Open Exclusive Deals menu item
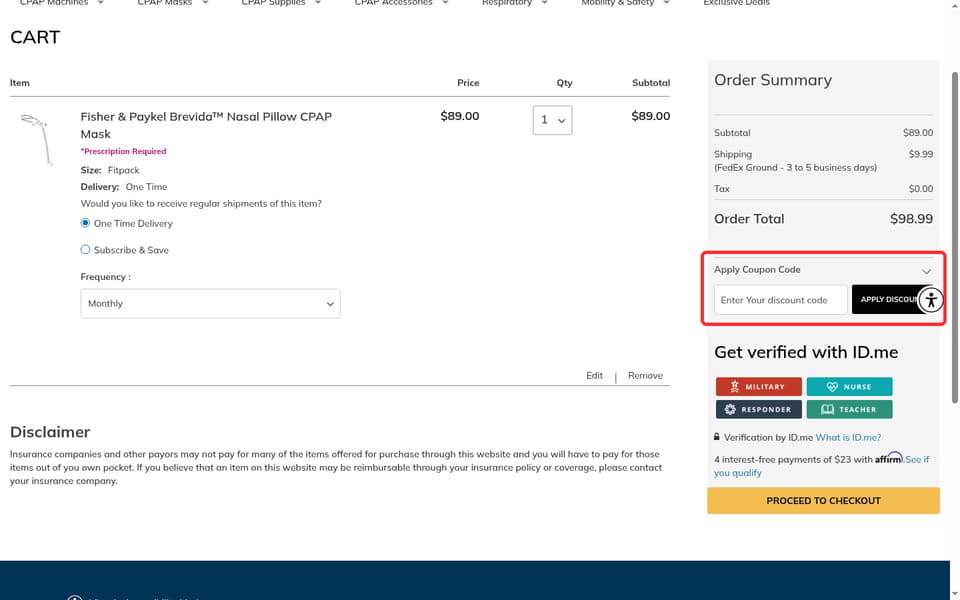The height and width of the screenshot is (600, 960). click(736, 2)
